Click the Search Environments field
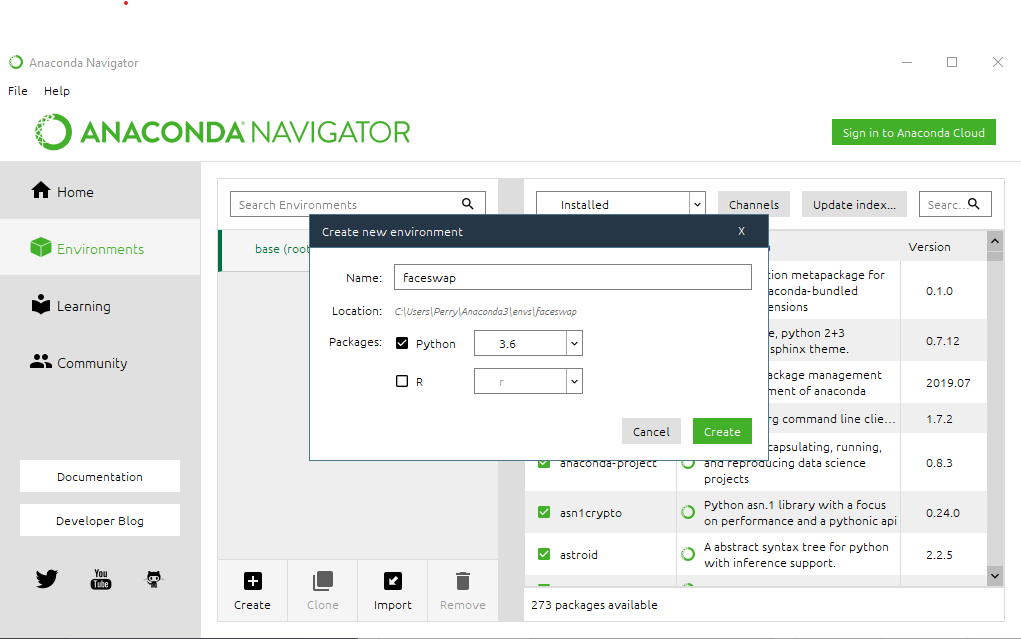1021x639 pixels. click(357, 204)
